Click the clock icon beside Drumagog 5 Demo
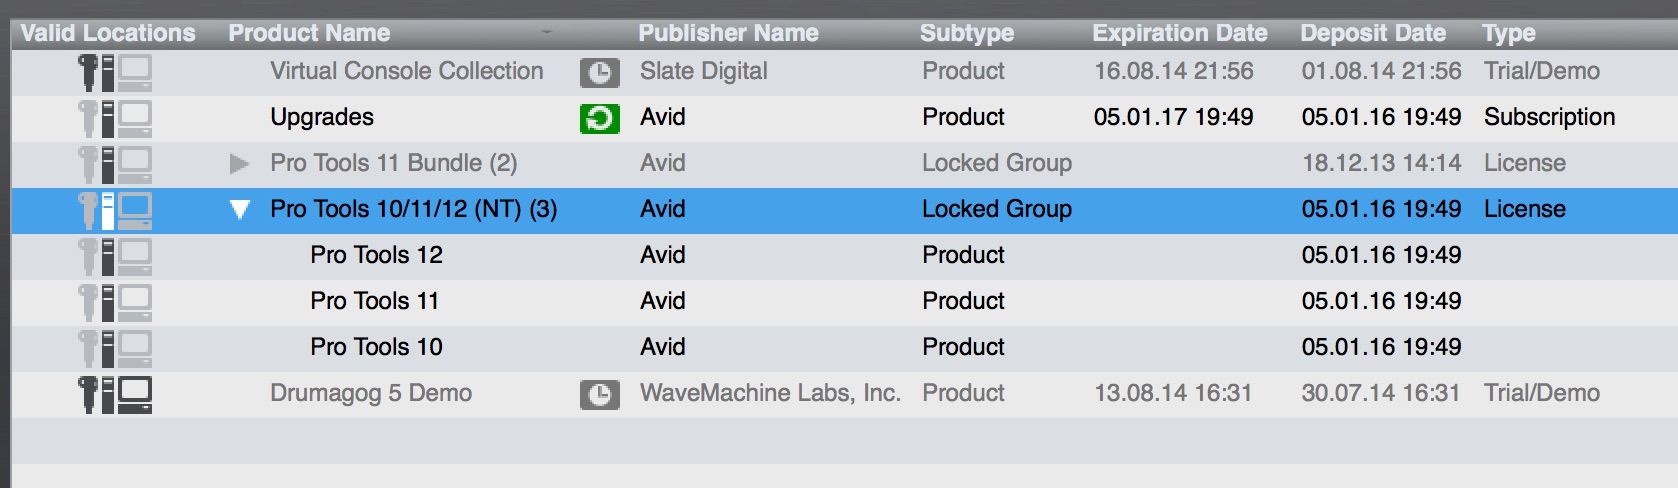The width and height of the screenshot is (1678, 488). pos(599,394)
